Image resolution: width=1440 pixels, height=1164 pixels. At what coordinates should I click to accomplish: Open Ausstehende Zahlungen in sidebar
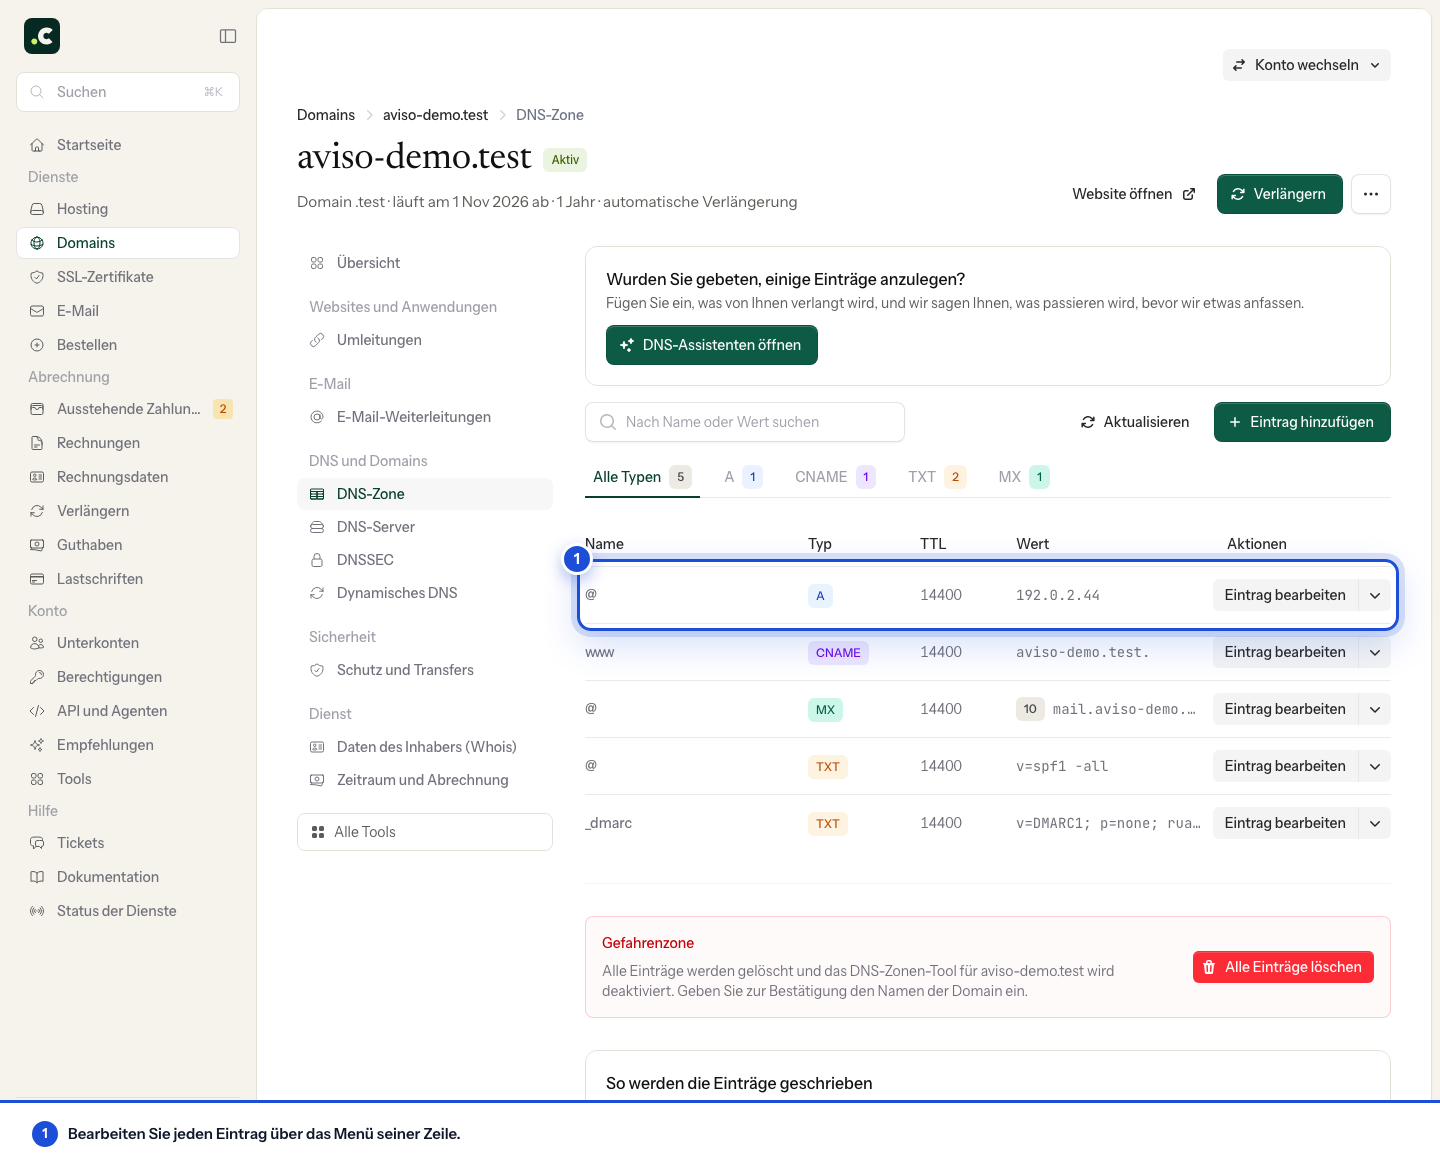click(128, 409)
